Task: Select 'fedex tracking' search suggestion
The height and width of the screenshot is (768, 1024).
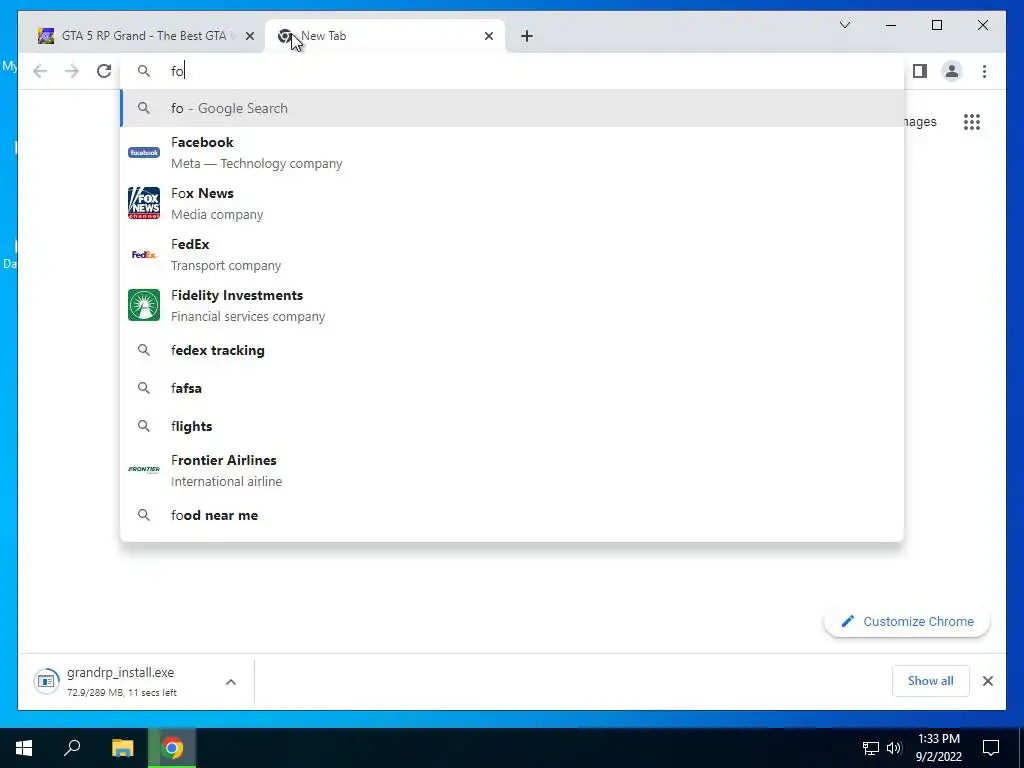Action: (512, 350)
